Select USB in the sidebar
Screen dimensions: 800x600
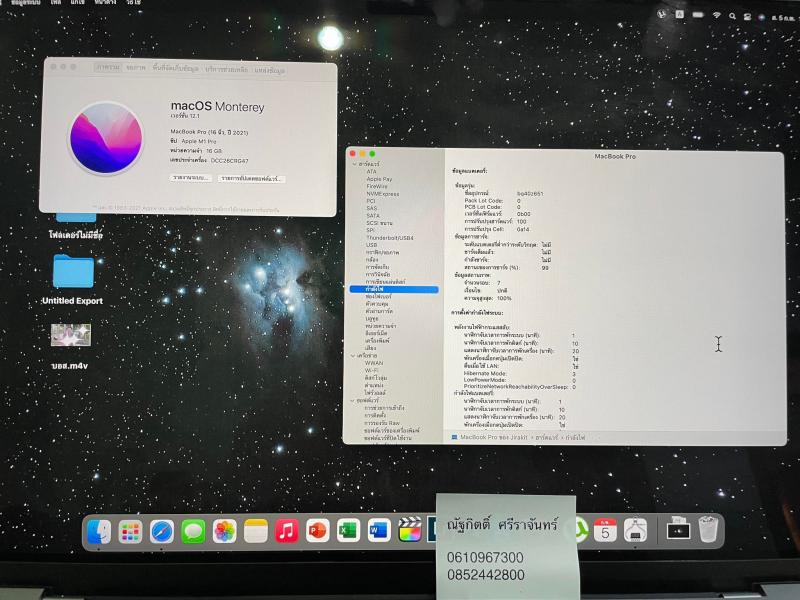click(371, 245)
